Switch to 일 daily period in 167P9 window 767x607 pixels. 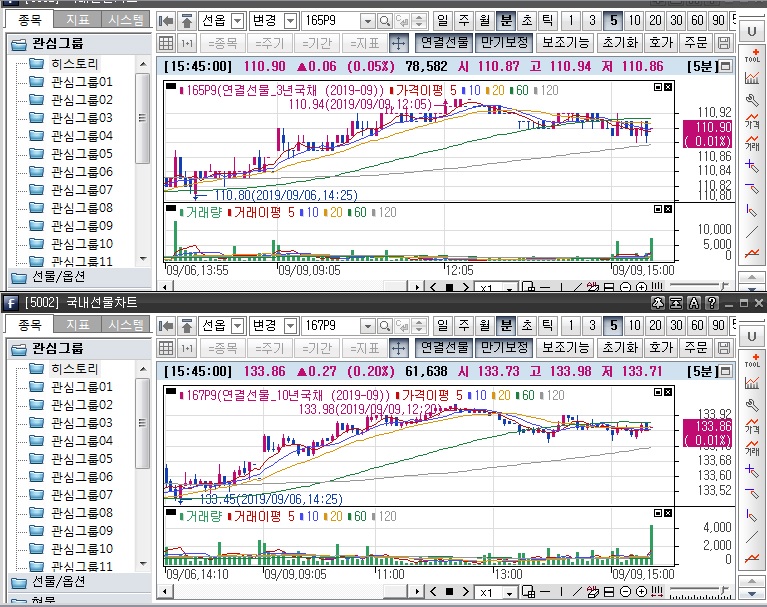point(443,326)
